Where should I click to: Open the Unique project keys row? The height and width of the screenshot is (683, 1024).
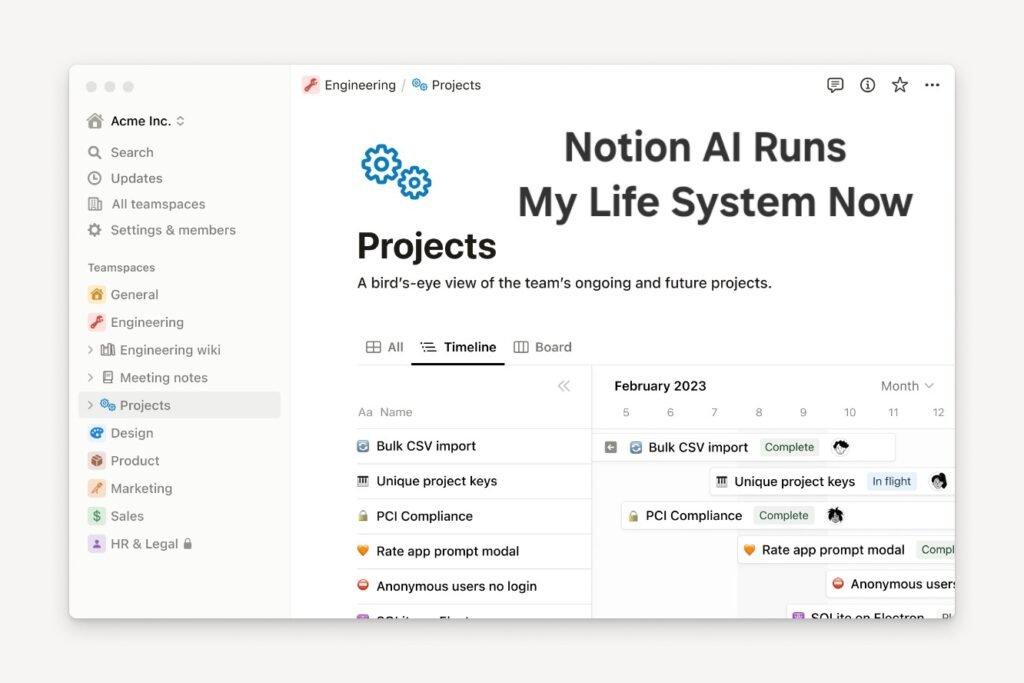tap(436, 481)
